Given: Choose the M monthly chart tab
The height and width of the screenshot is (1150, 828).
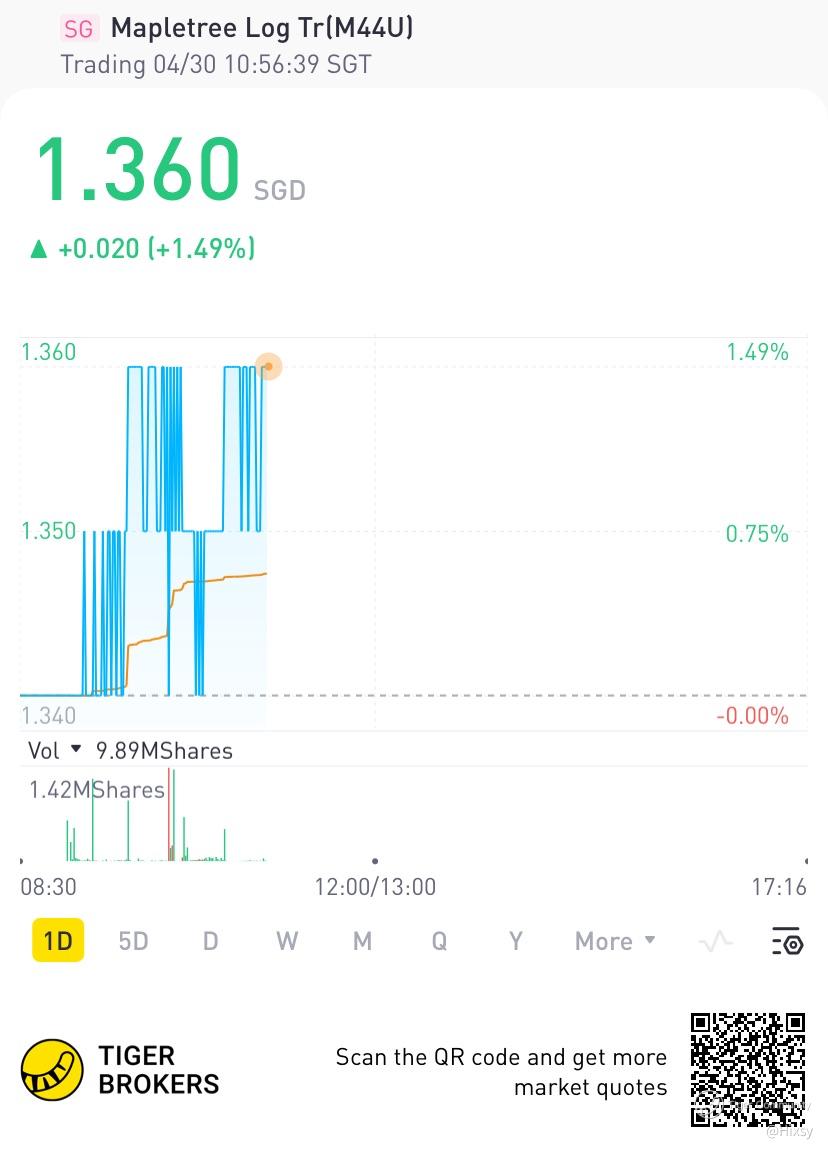Looking at the screenshot, I should point(362,941).
